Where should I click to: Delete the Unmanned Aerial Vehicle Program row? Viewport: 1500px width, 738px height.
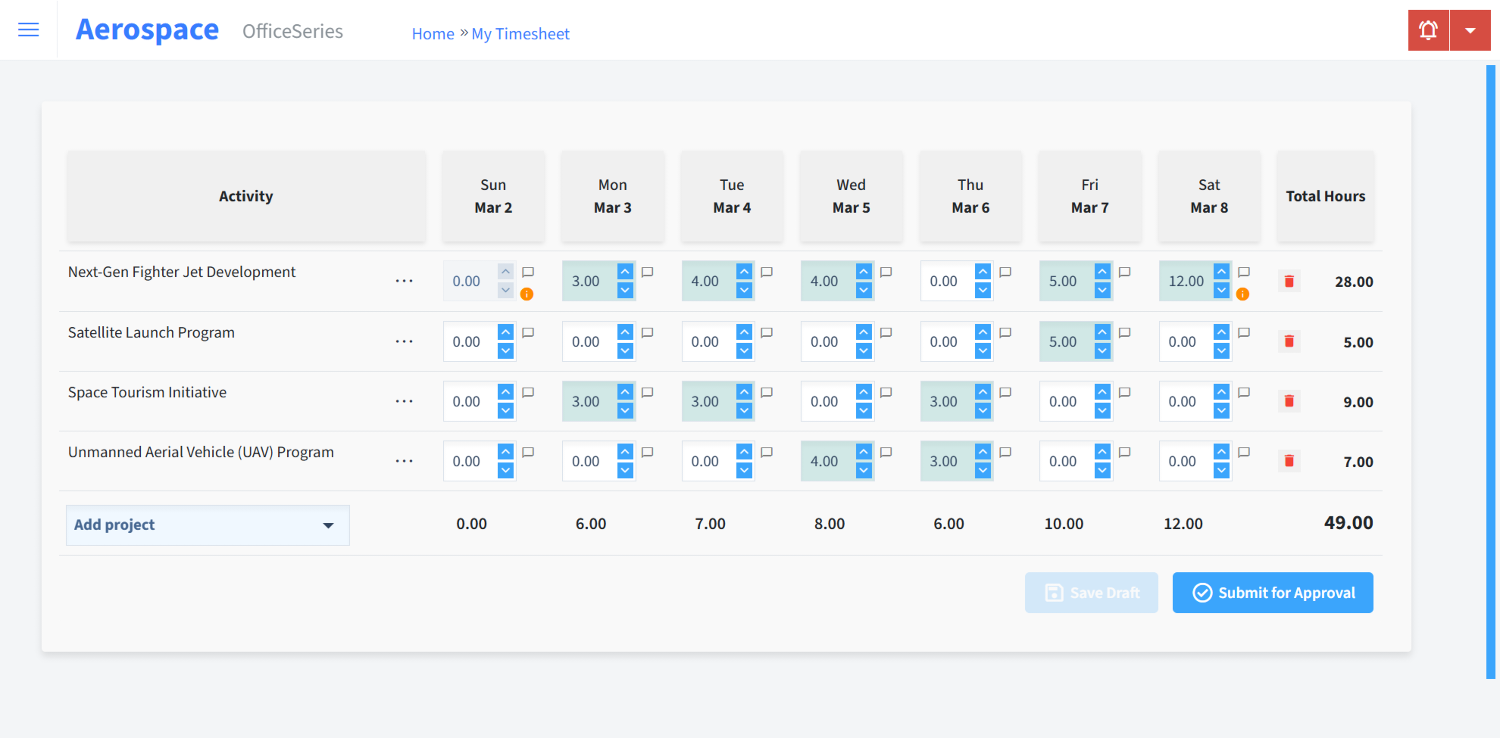1288,461
